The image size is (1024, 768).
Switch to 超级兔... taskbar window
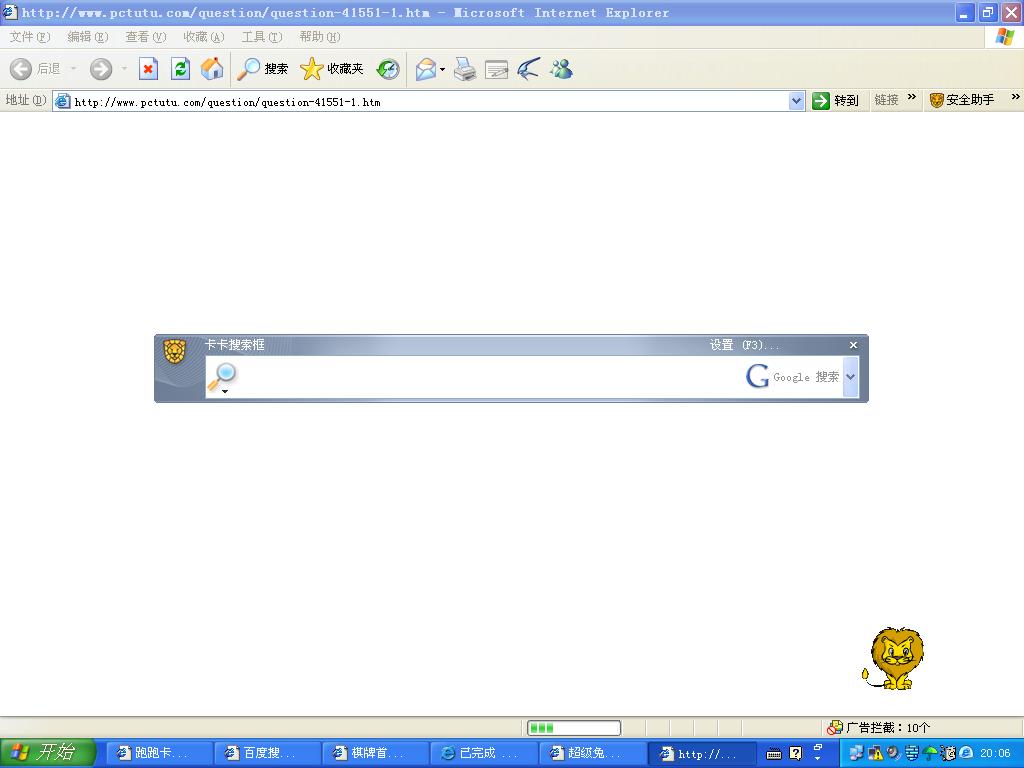click(592, 753)
